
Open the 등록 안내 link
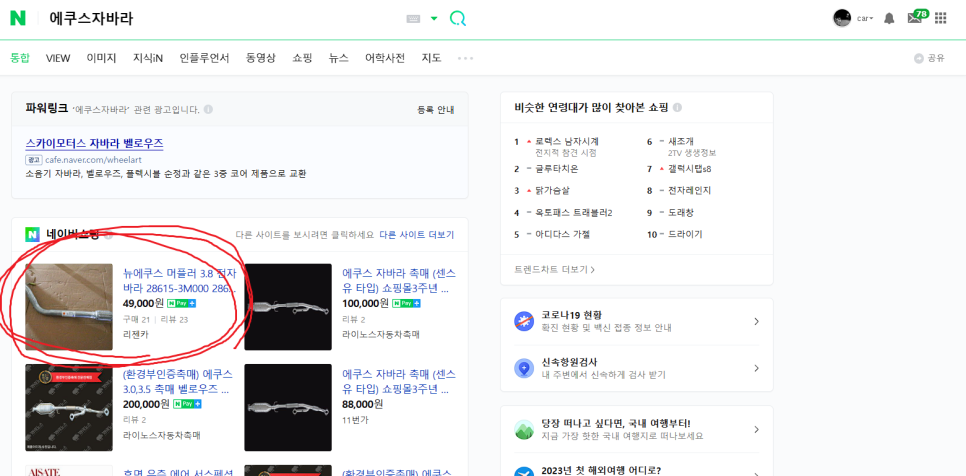[436, 110]
